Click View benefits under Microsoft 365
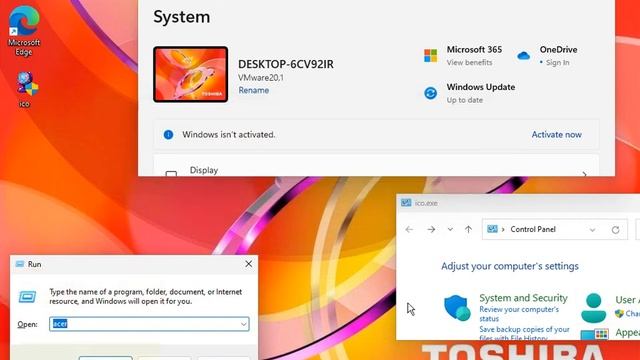The image size is (640, 360). [469, 62]
